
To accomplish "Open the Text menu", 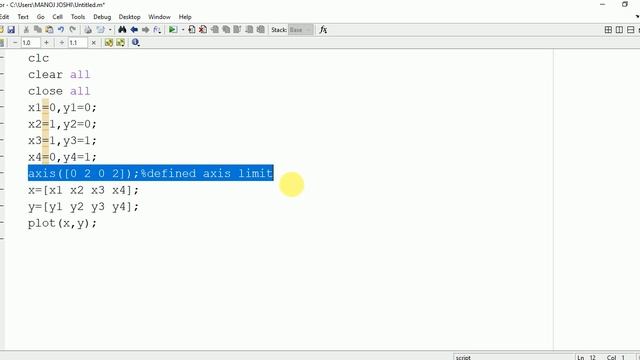I will click(x=23, y=17).
